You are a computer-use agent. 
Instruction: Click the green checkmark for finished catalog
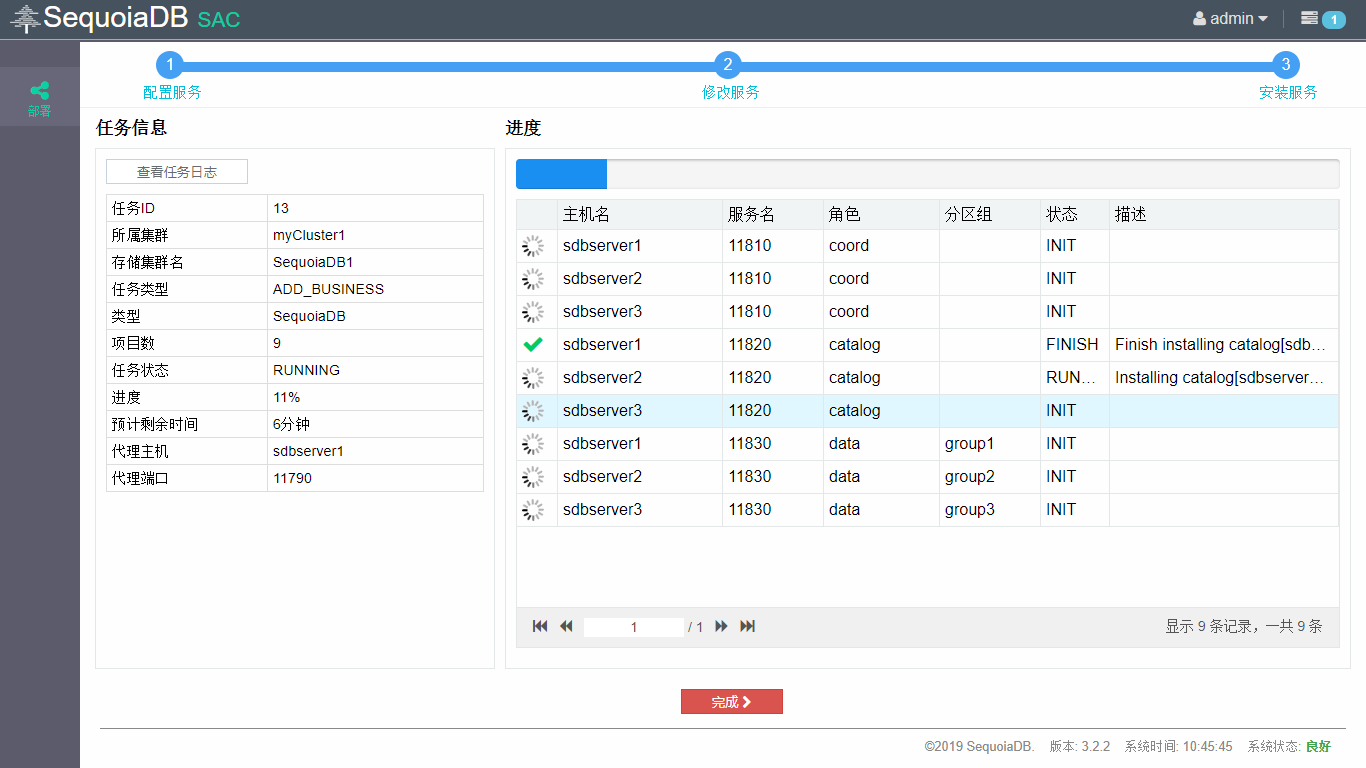[x=534, y=344]
